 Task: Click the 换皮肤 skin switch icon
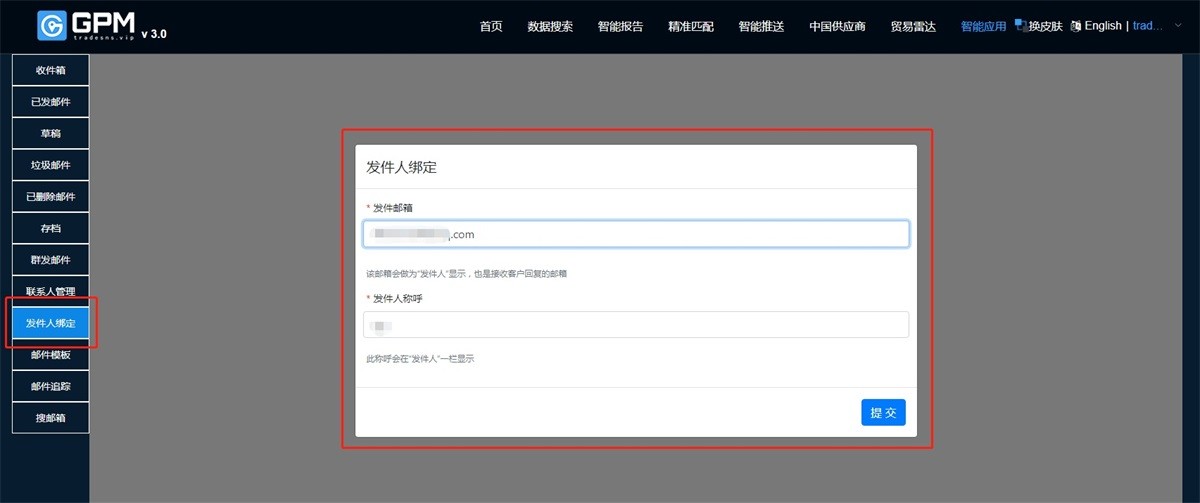tap(1020, 24)
